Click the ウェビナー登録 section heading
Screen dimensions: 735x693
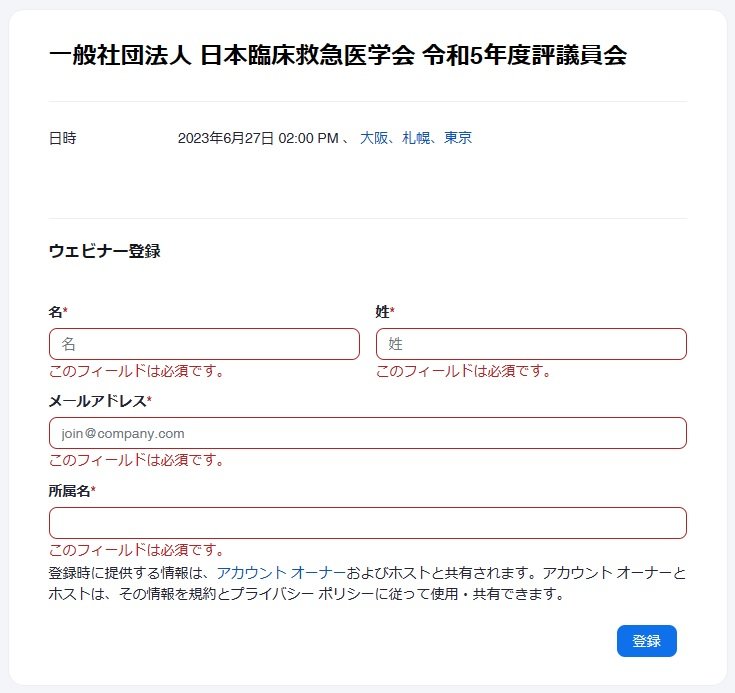pyautogui.click(x=105, y=251)
